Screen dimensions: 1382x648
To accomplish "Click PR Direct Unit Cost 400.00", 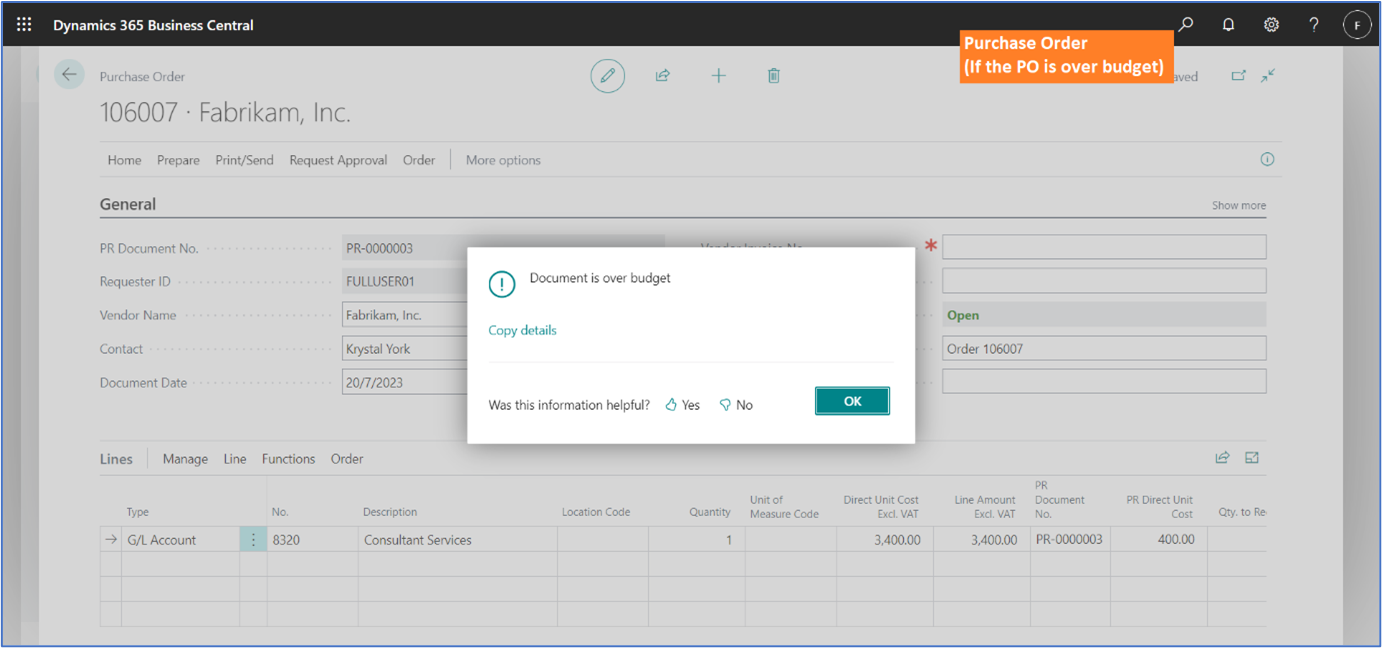I will pyautogui.click(x=1158, y=540).
